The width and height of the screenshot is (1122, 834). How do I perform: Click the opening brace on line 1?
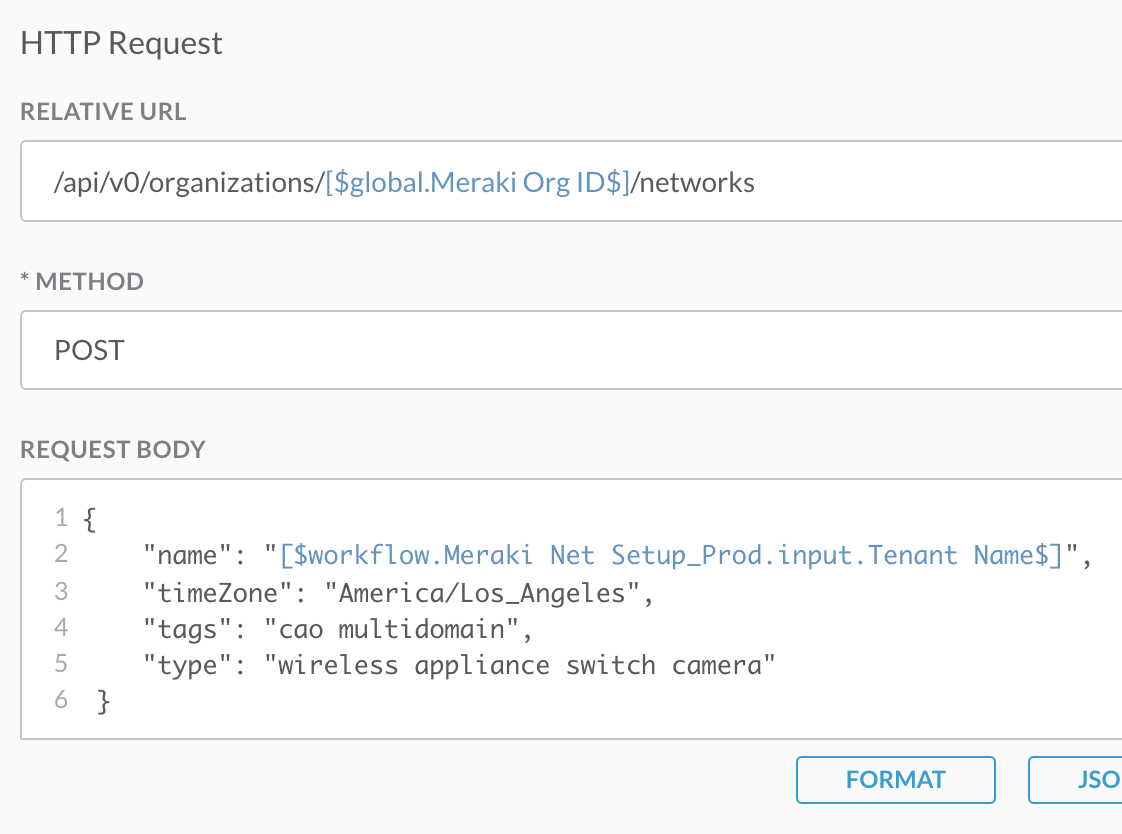(91, 518)
